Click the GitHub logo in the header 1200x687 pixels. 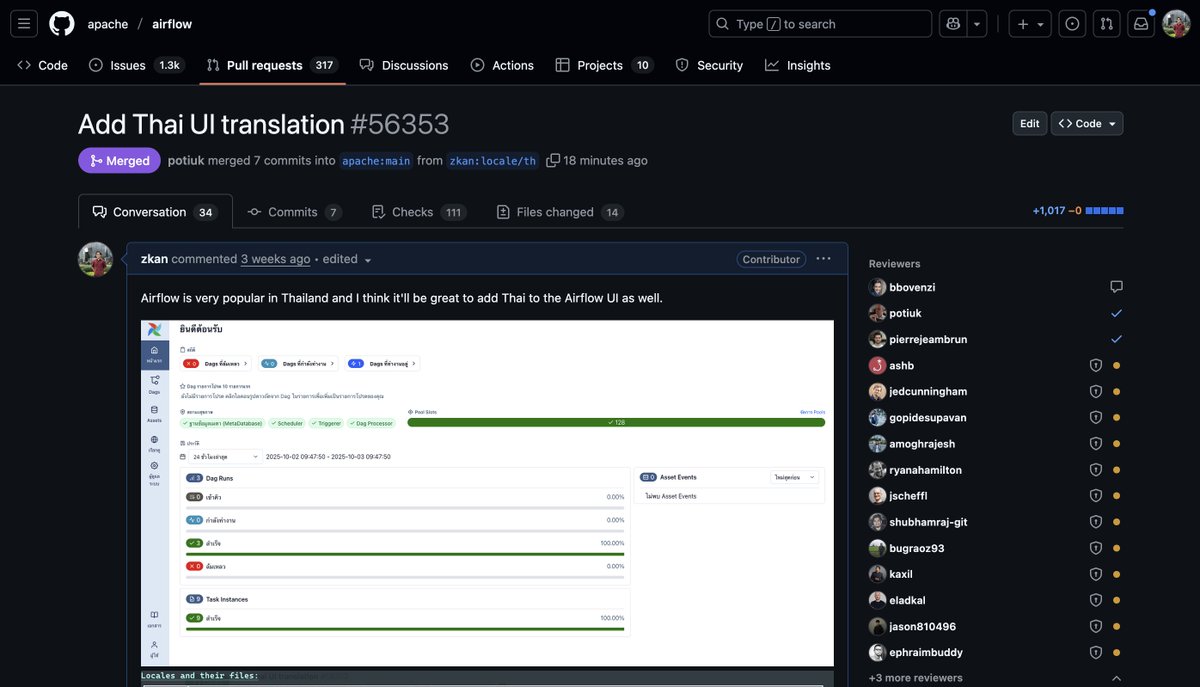[61, 22]
